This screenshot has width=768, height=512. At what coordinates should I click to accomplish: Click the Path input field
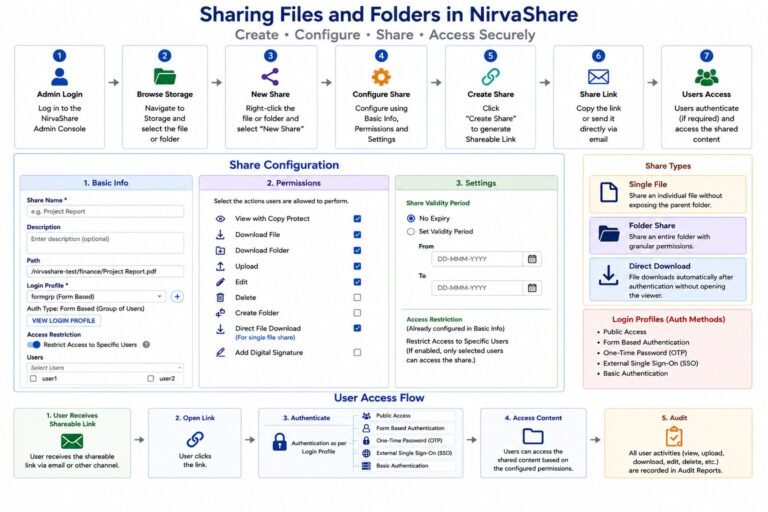(x=105, y=271)
